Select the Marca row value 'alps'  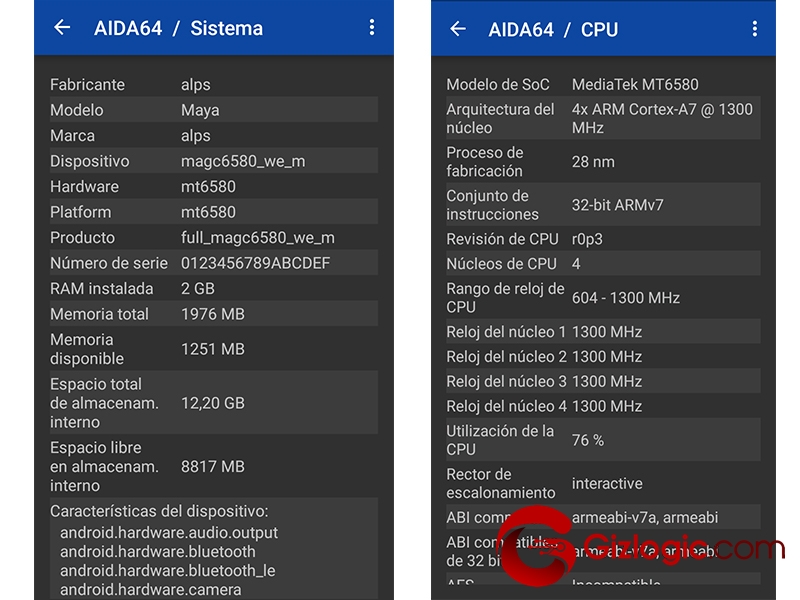(x=195, y=136)
